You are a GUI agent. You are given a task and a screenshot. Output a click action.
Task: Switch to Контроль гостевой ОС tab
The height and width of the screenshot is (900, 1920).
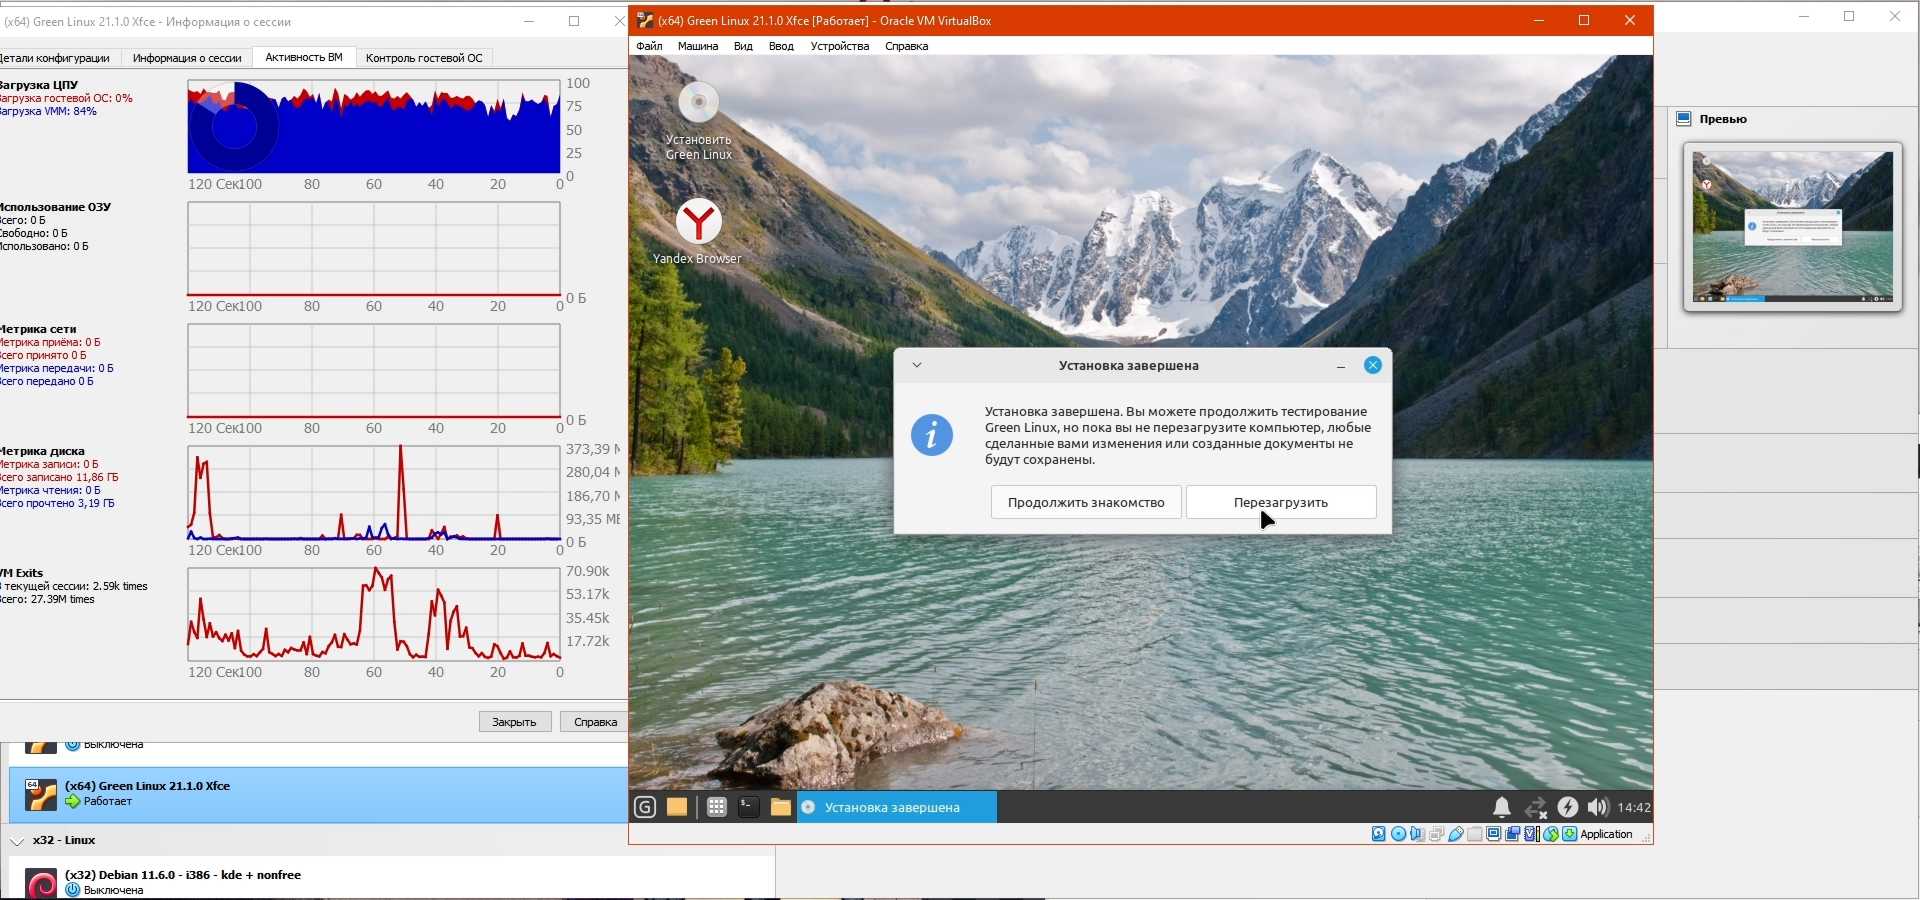coord(424,58)
